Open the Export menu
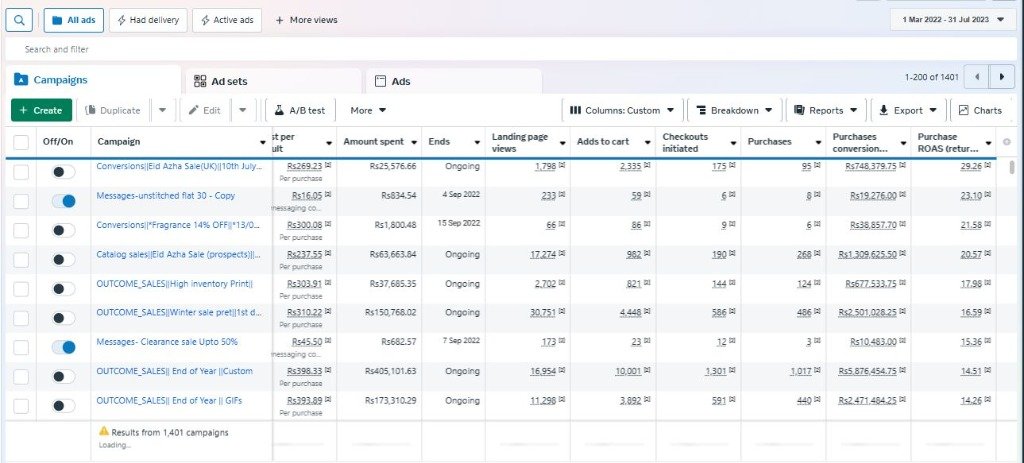Image resolution: width=1024 pixels, height=463 pixels. (908, 110)
